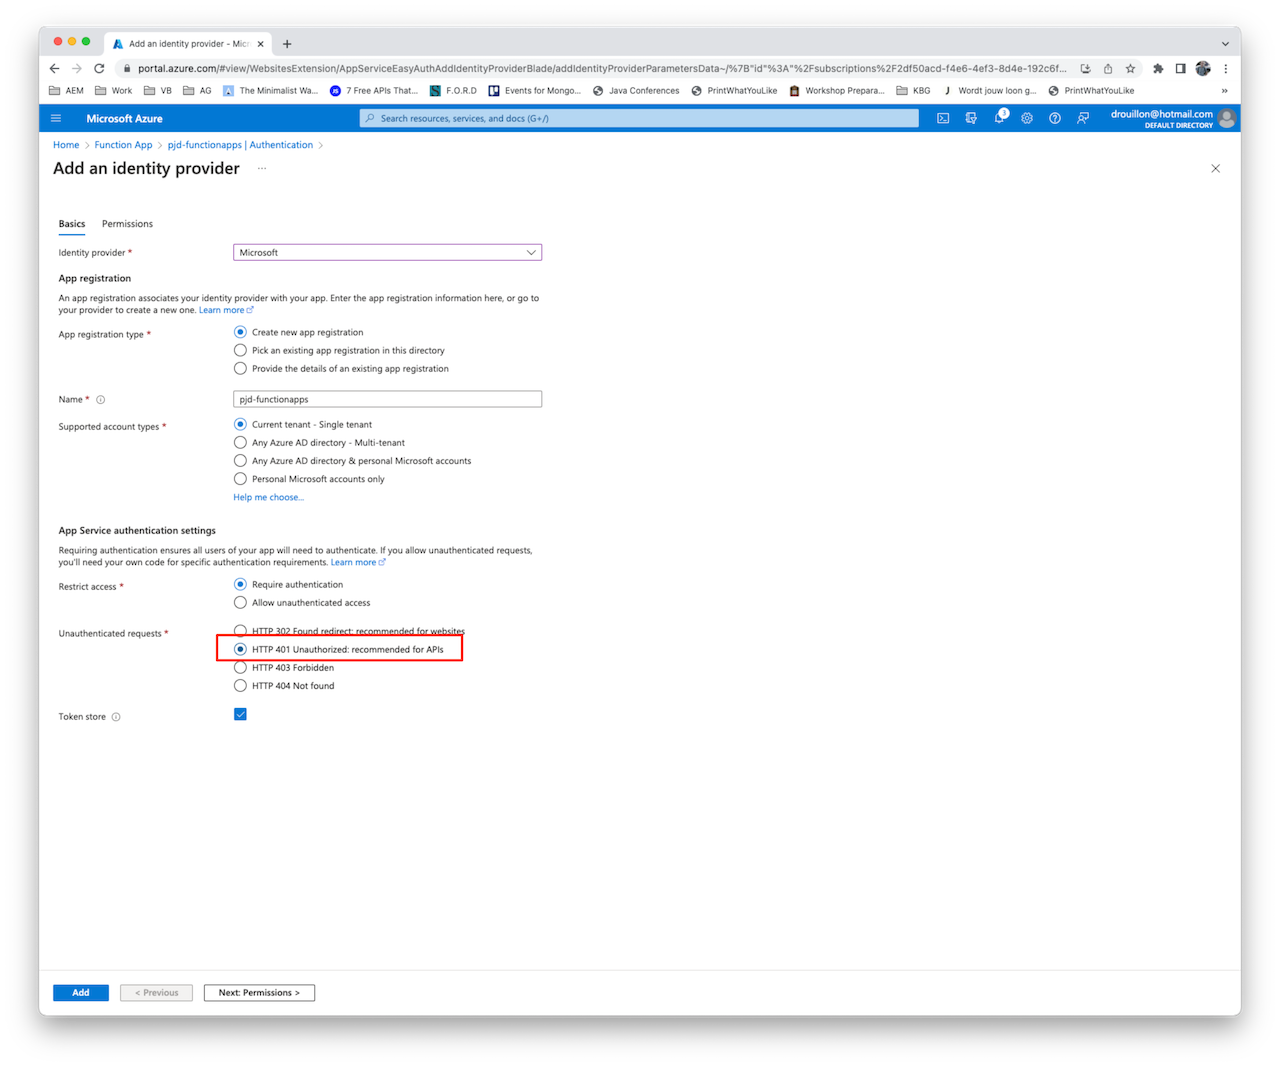1280x1067 pixels.
Task: Open a new browser tab with the plus icon
Action: (x=287, y=44)
